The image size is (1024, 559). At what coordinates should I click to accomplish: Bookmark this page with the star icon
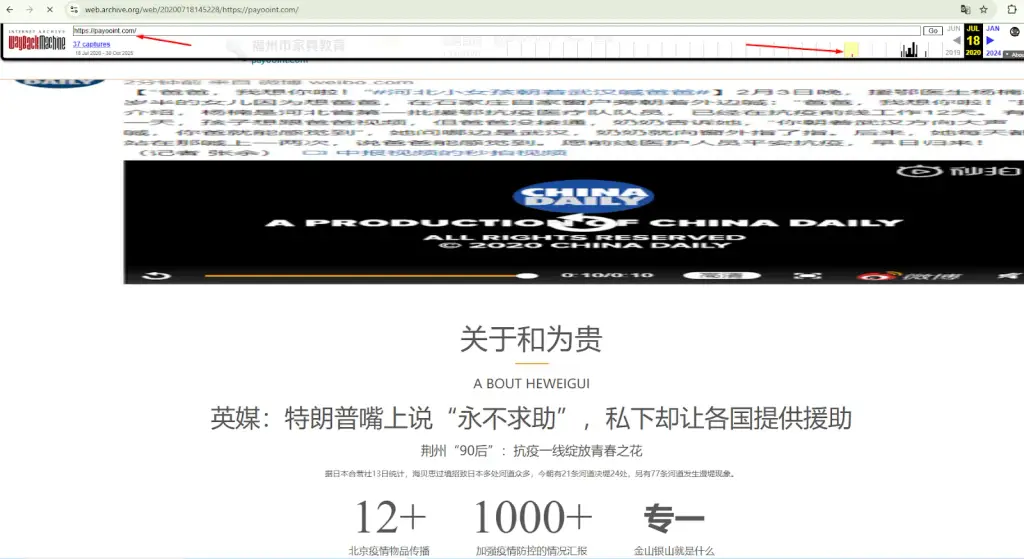coord(984,9)
